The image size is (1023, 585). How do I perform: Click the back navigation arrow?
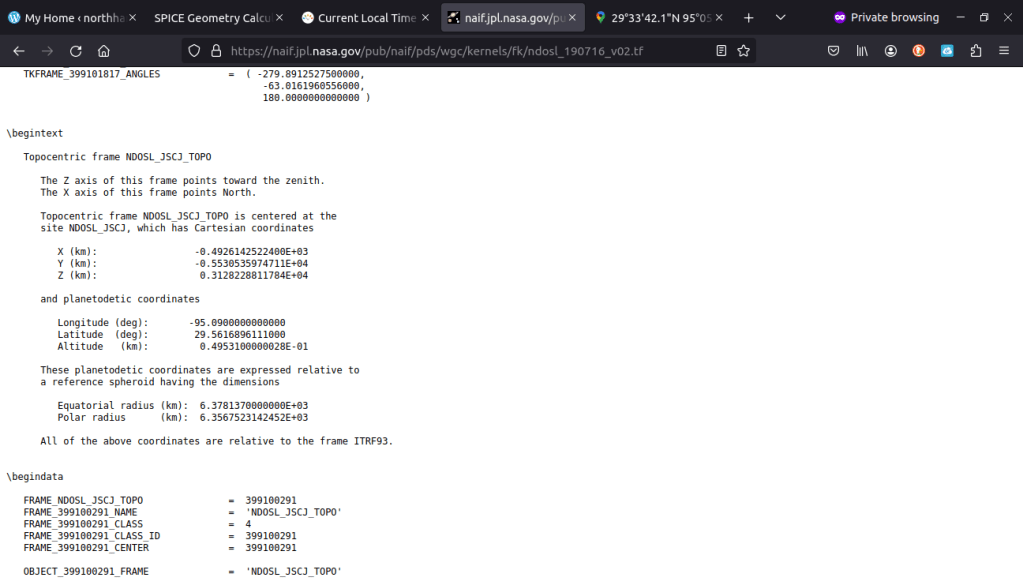(x=18, y=51)
